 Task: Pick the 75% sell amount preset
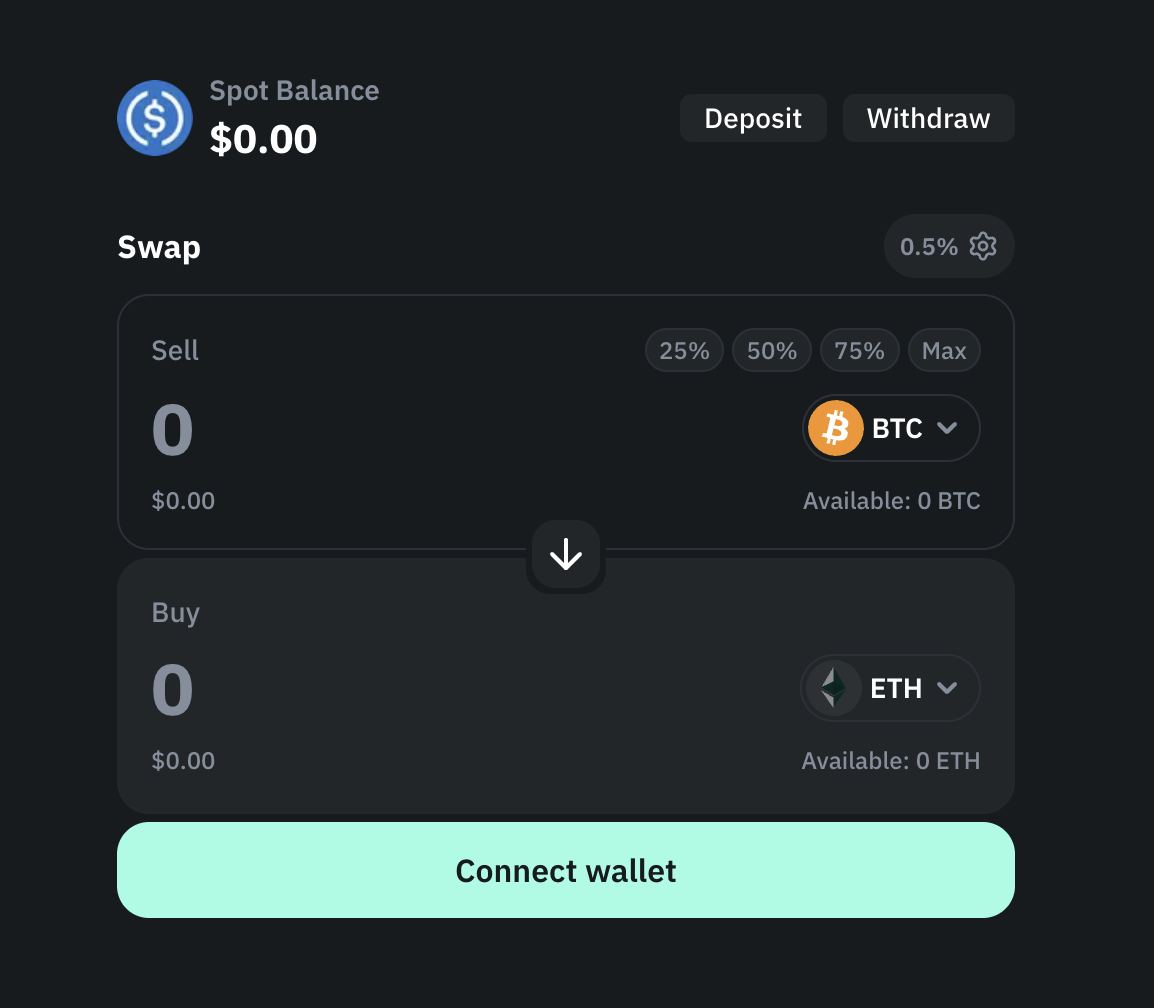(860, 351)
